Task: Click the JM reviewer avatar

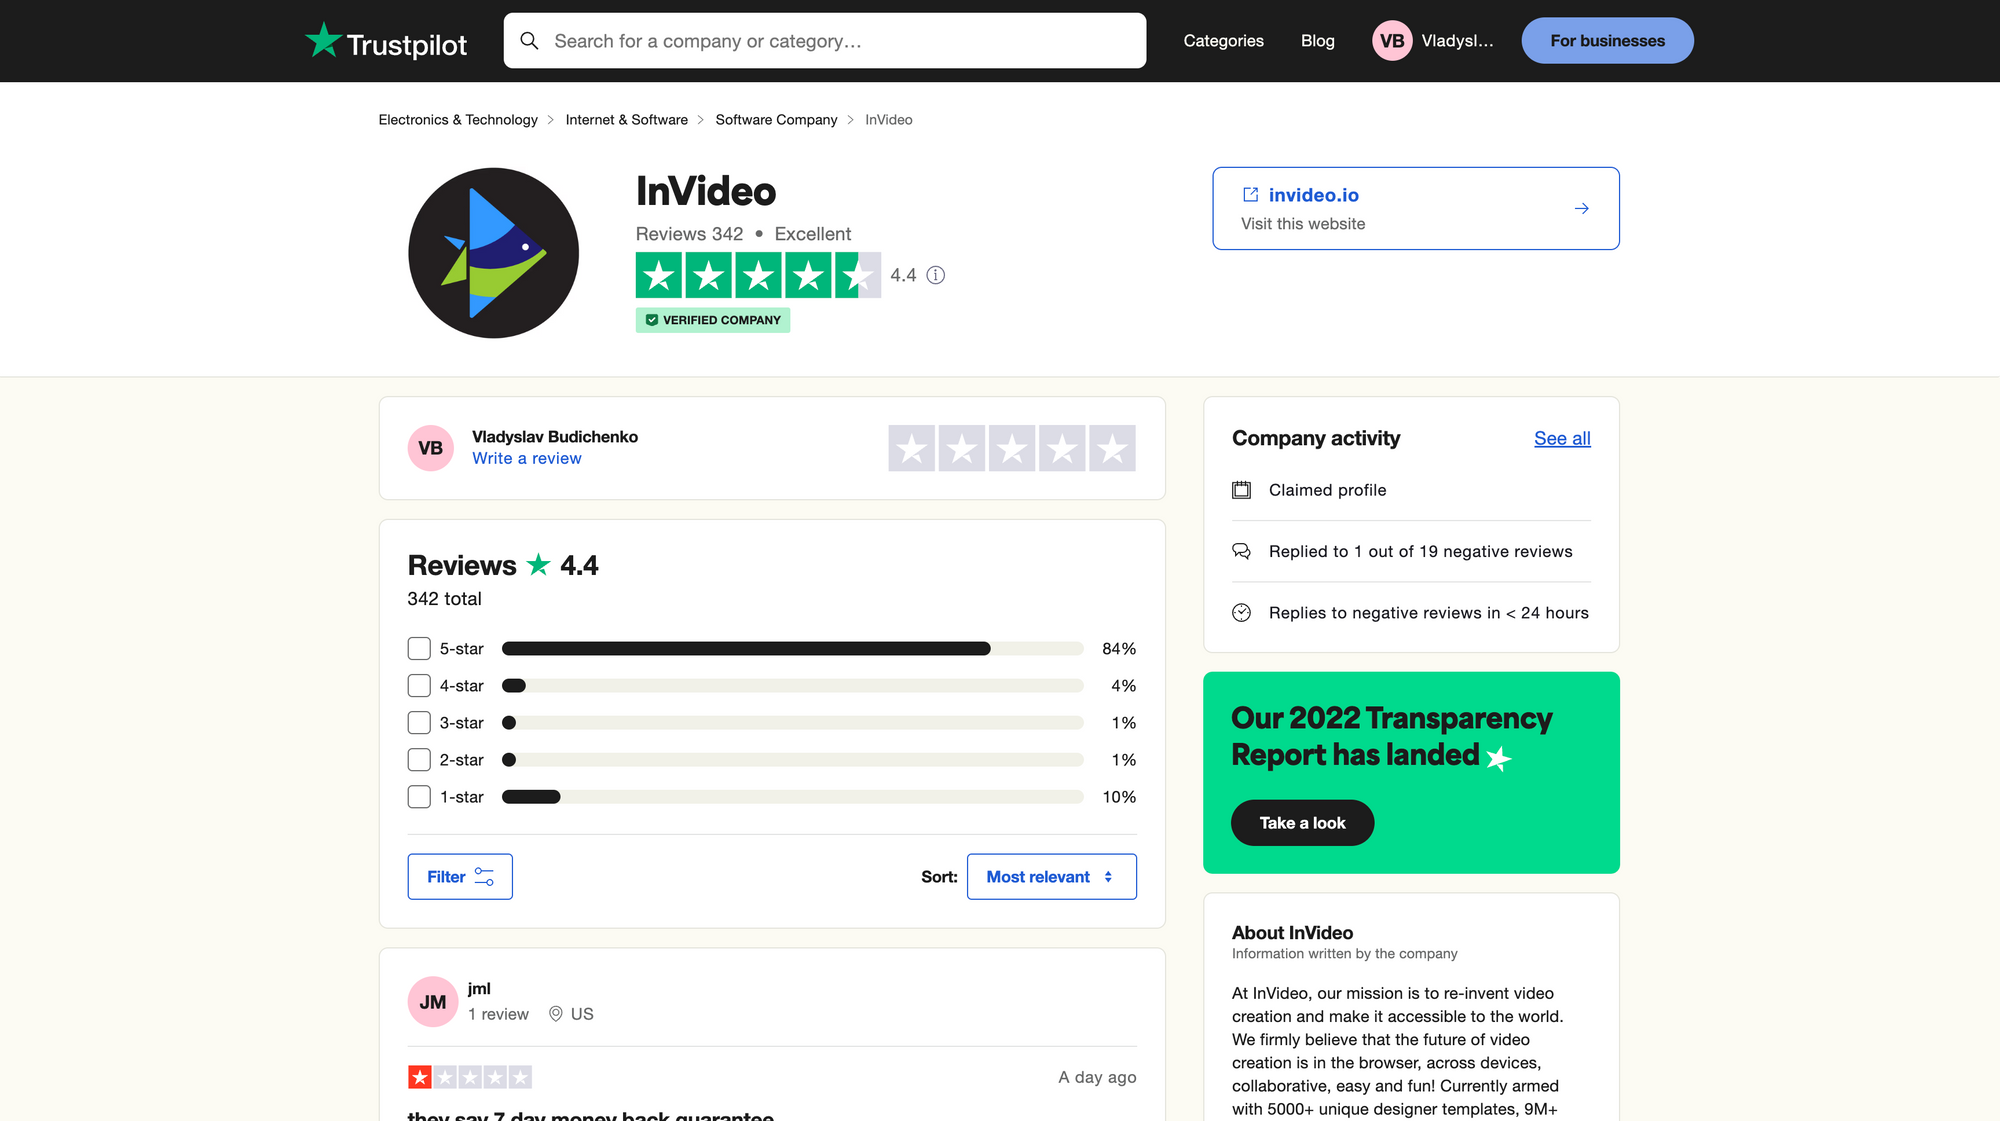Action: 433,1002
